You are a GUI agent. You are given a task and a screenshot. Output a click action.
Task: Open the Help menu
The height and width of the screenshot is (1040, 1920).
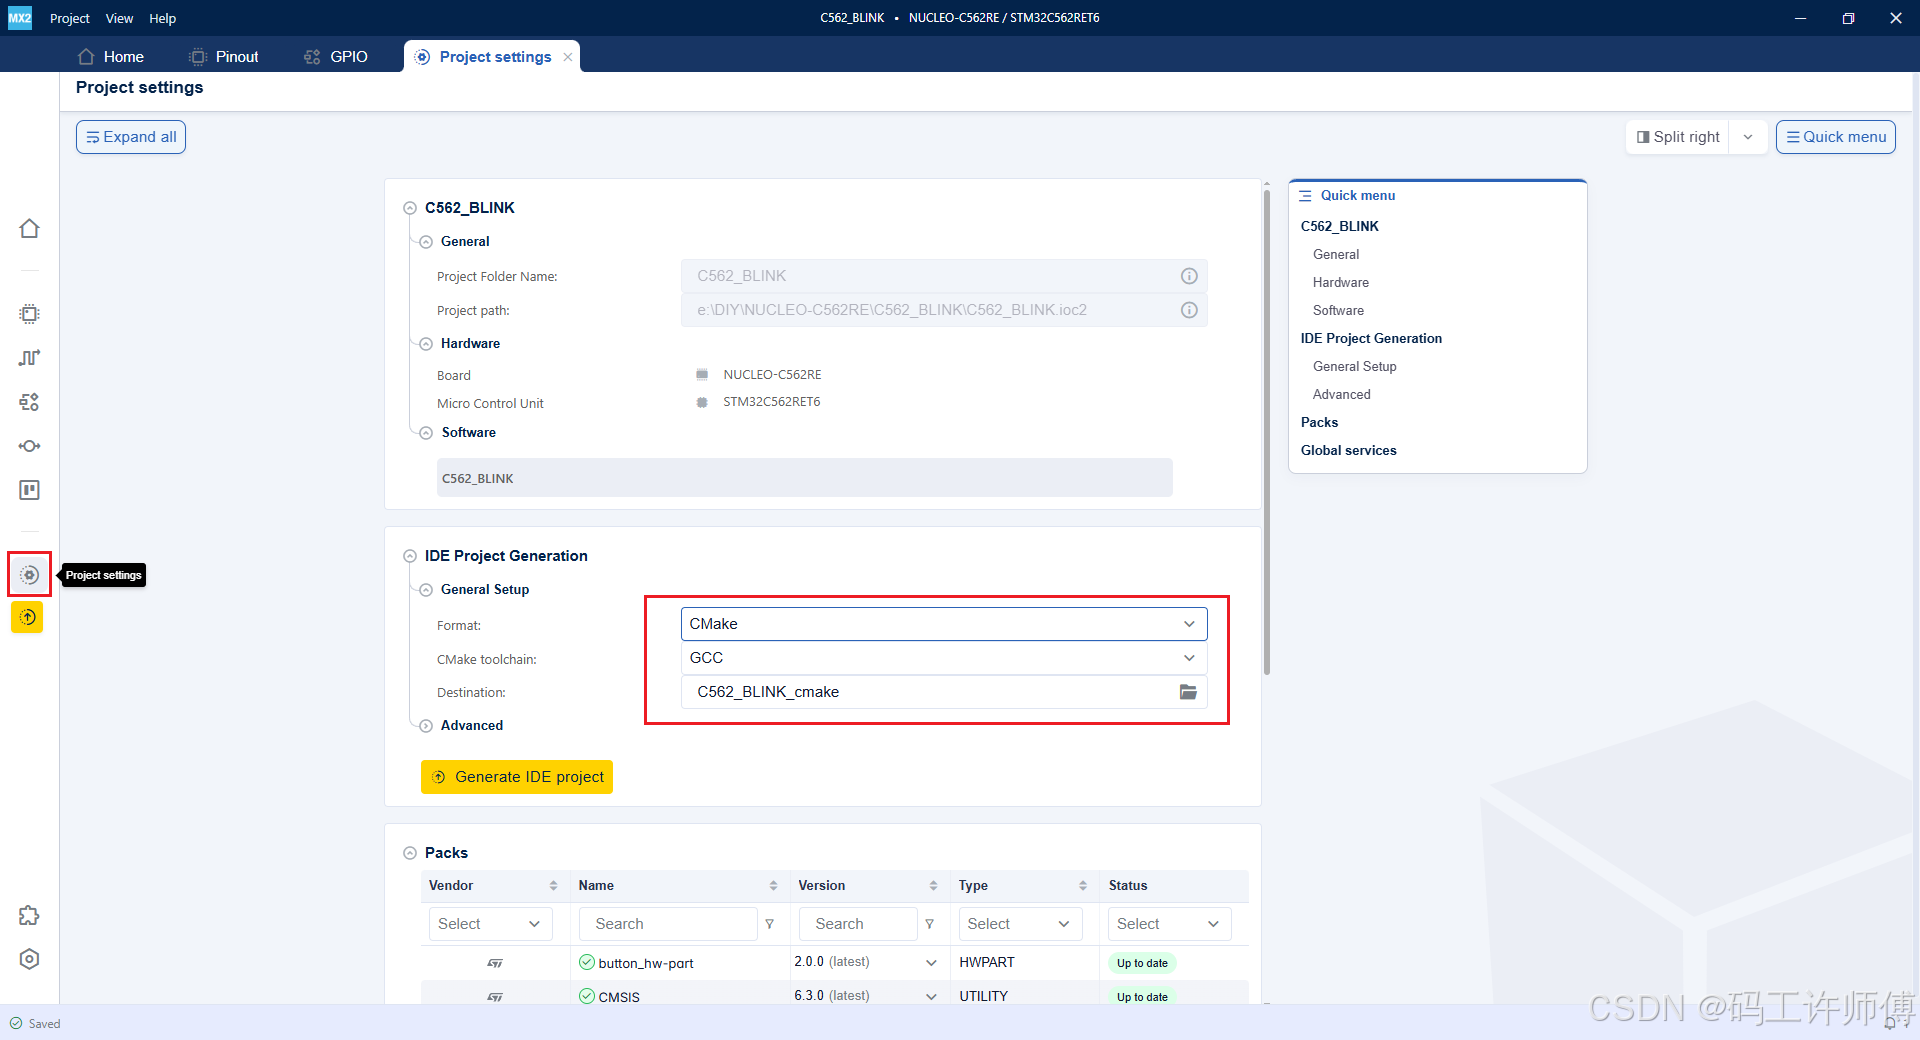[162, 18]
